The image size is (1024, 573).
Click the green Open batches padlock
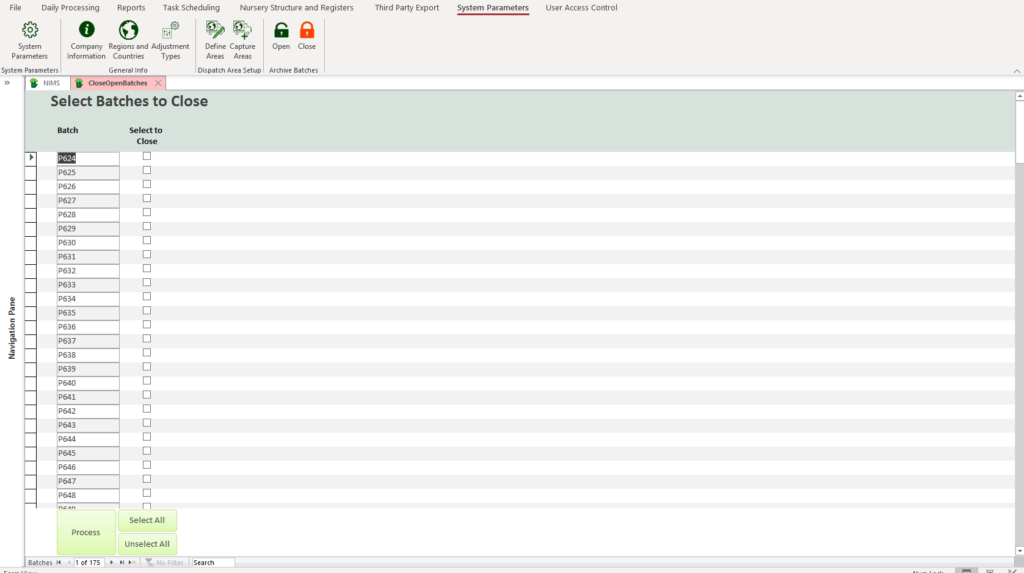tap(281, 32)
